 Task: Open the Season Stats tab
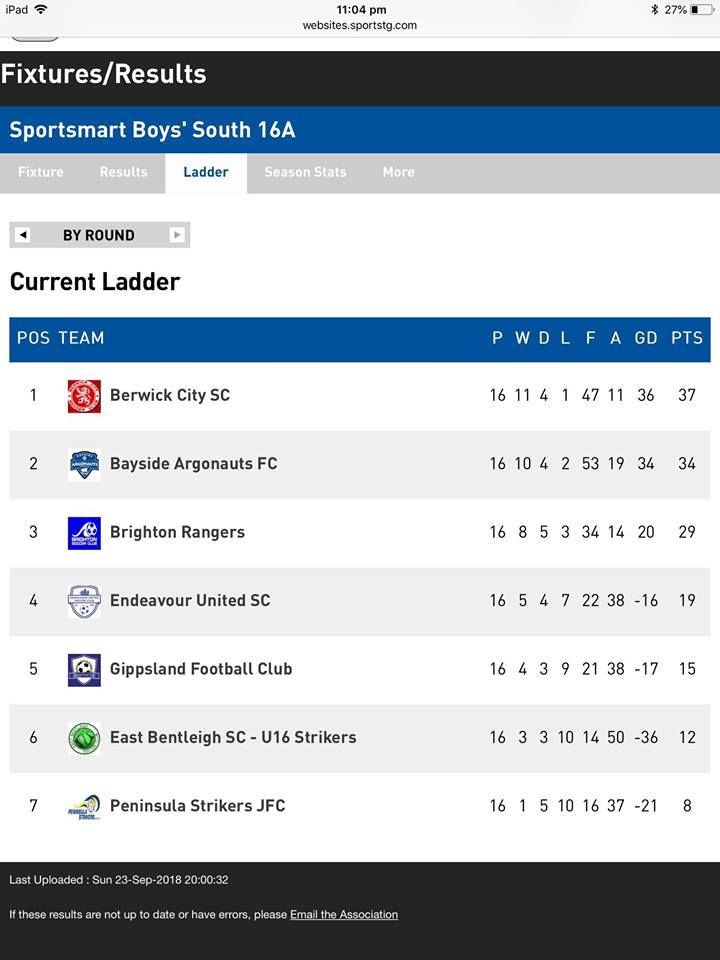tap(306, 173)
